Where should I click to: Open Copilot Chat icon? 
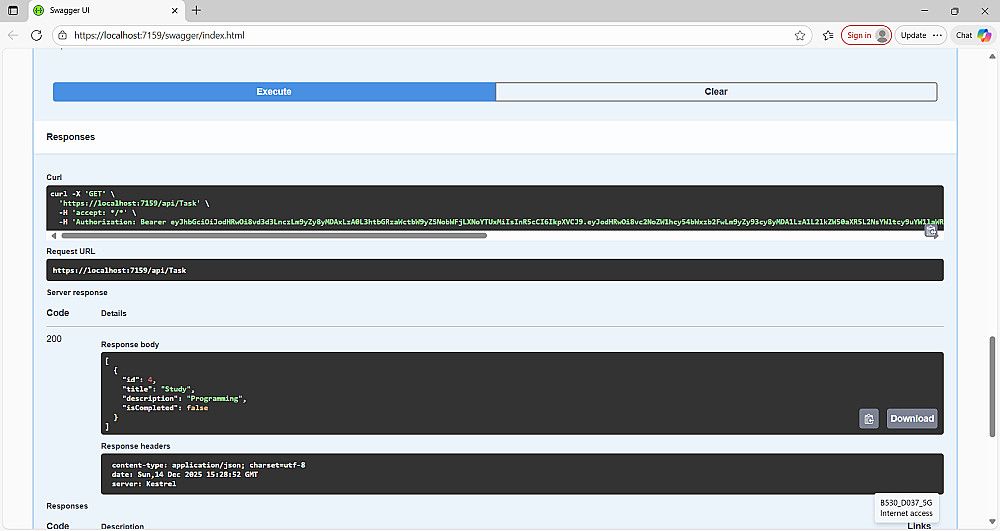click(984, 36)
